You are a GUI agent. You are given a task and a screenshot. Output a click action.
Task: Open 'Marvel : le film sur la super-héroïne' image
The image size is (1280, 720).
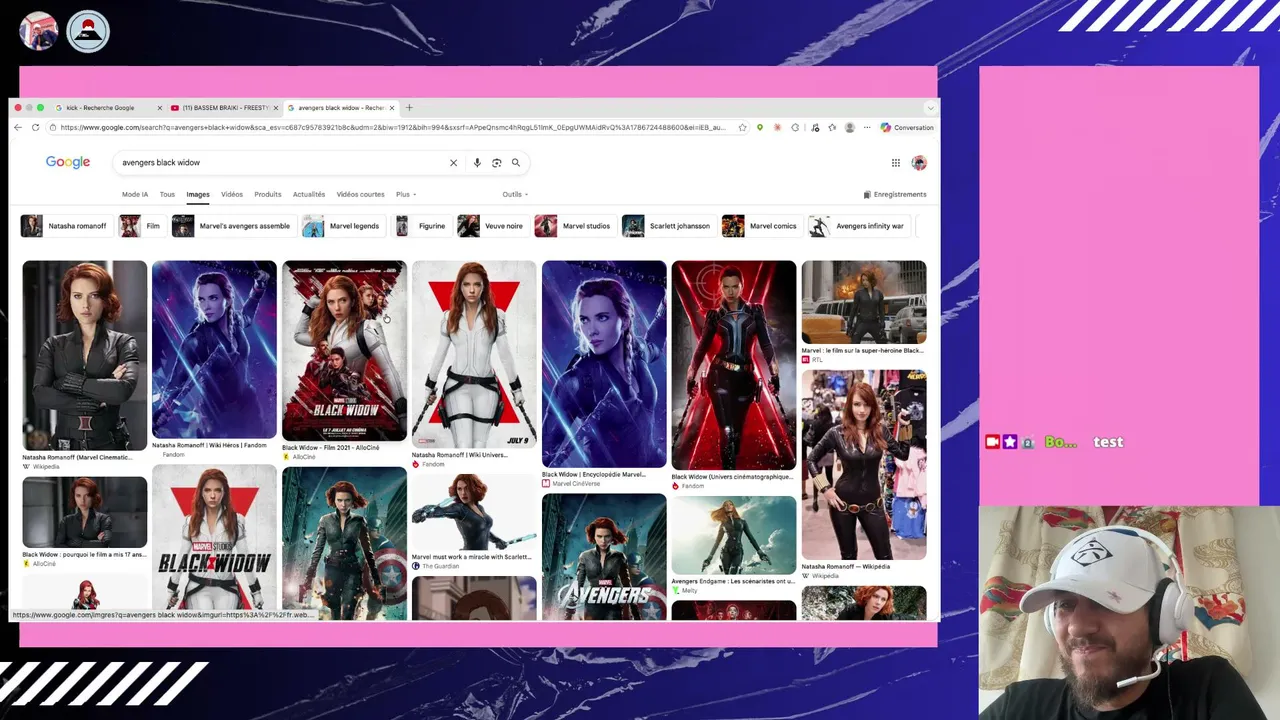click(864, 302)
